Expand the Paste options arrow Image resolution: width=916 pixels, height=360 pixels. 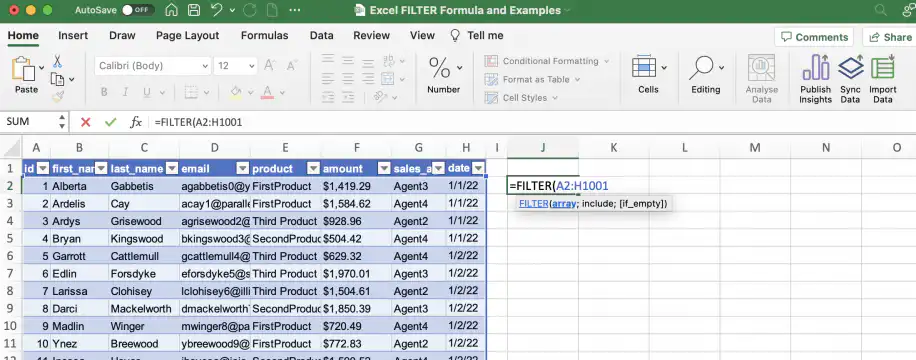(x=41, y=68)
